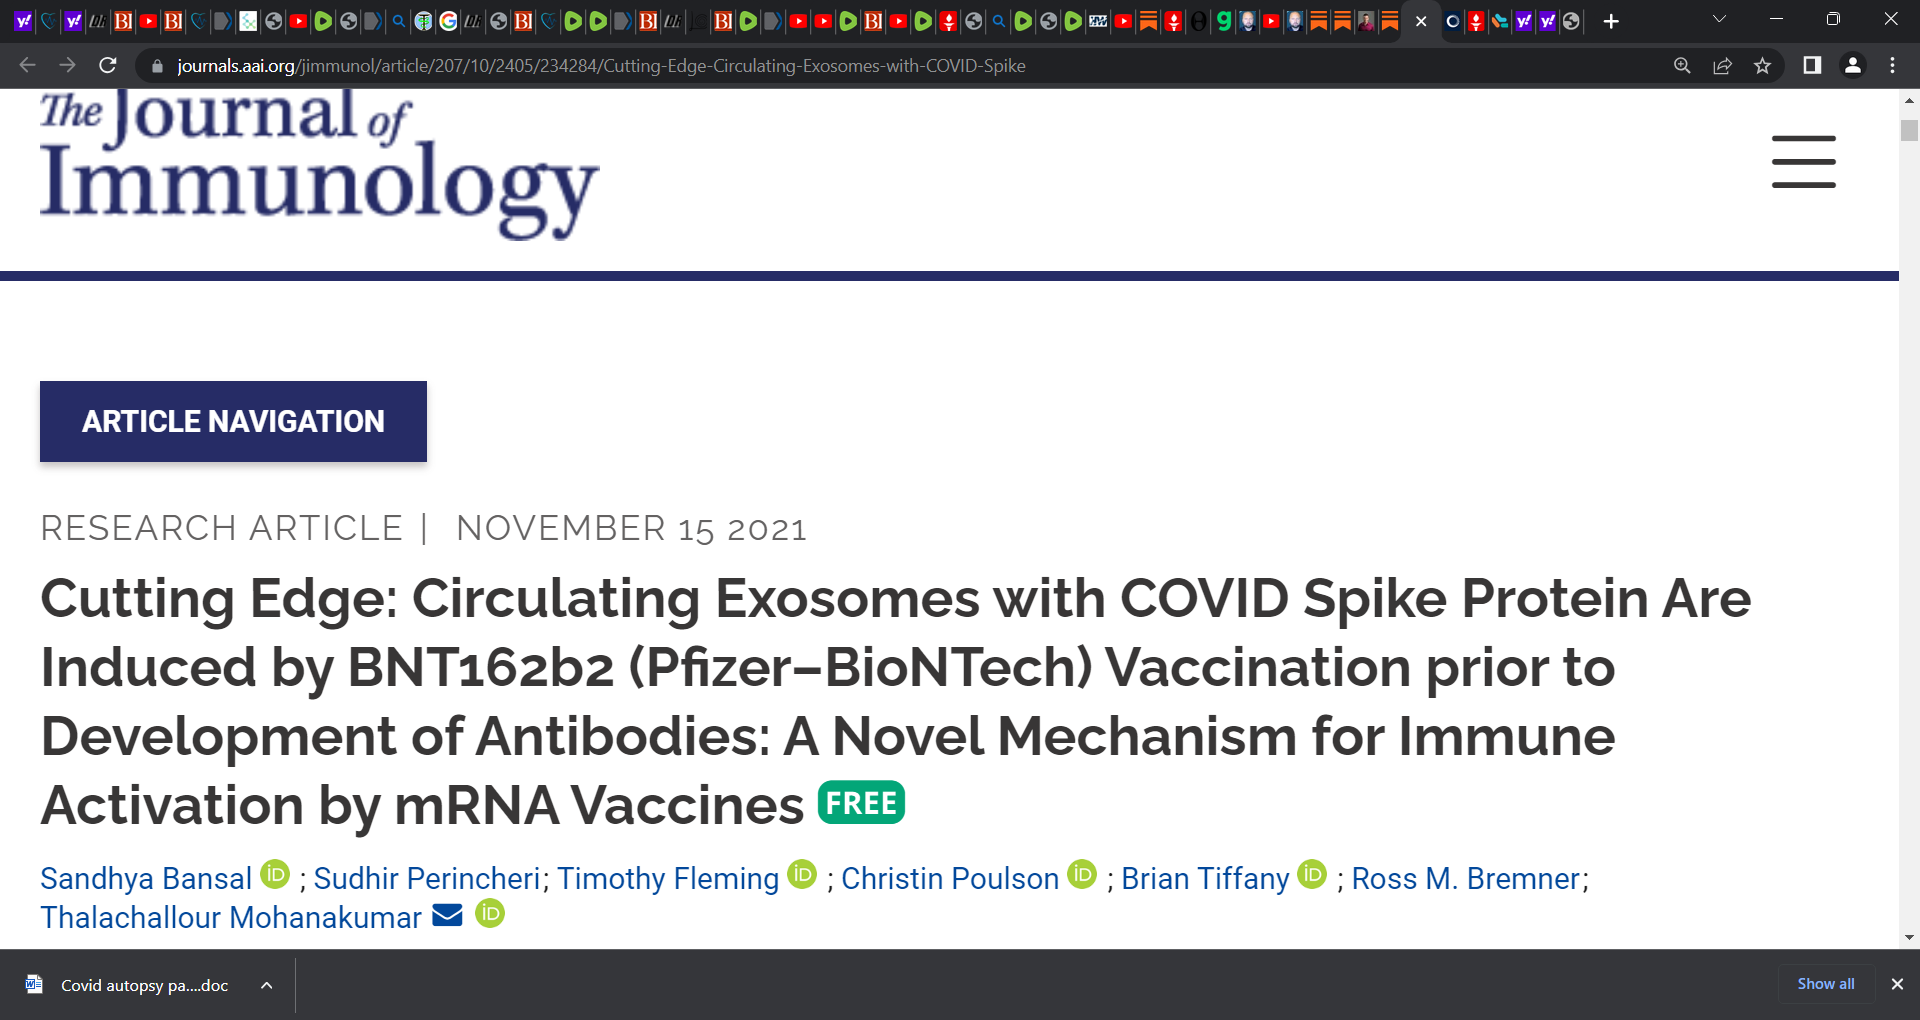1920x1020 pixels.
Task: Click Show all downloads
Action: [x=1825, y=984]
